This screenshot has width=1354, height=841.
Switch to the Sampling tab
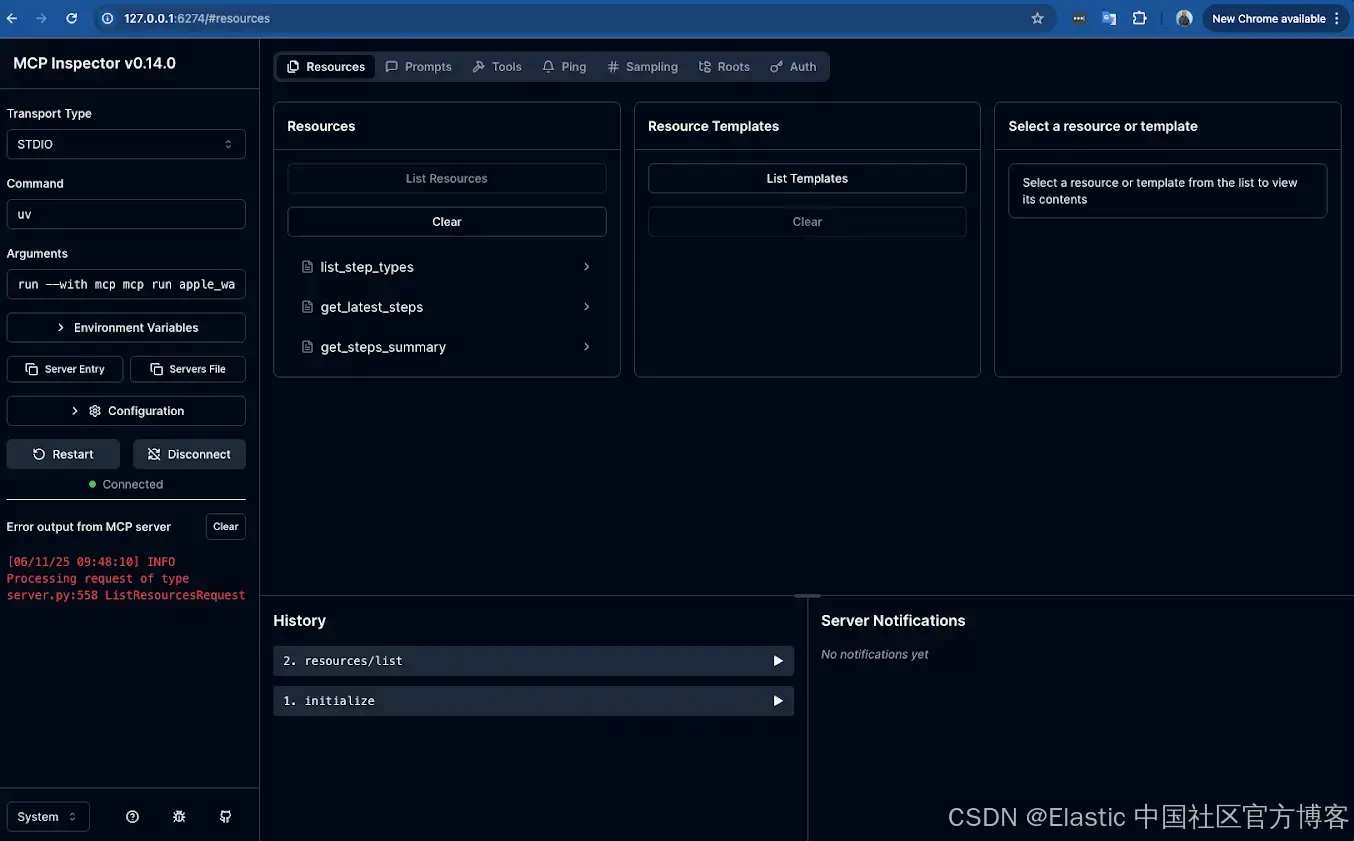click(642, 67)
